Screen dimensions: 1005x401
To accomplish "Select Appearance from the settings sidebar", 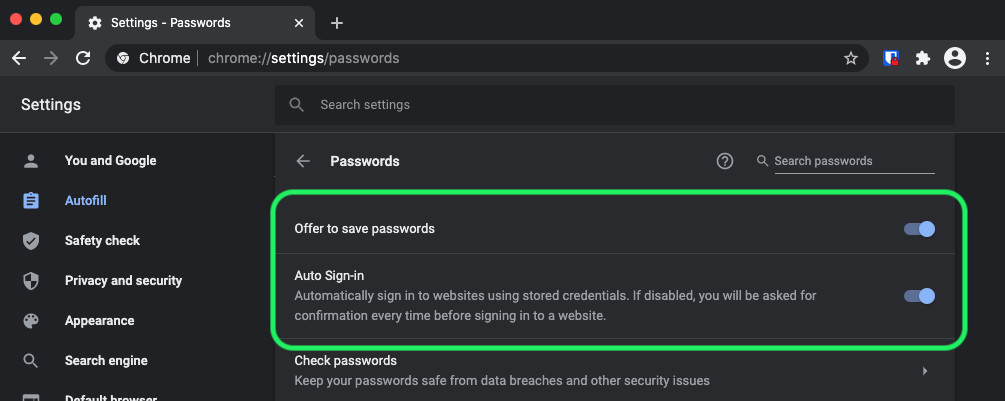I will (99, 321).
